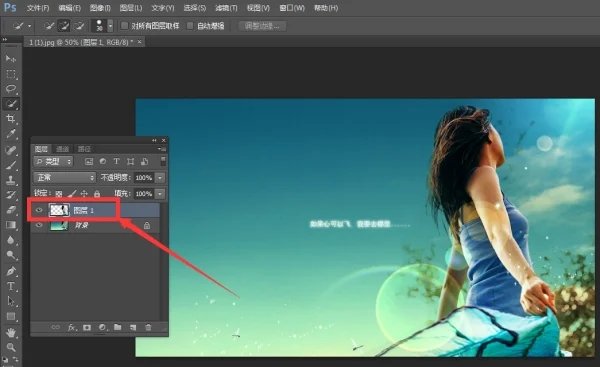Click Add to Selection mode in options bar
Screen dimensions: 600x367
[64, 26]
